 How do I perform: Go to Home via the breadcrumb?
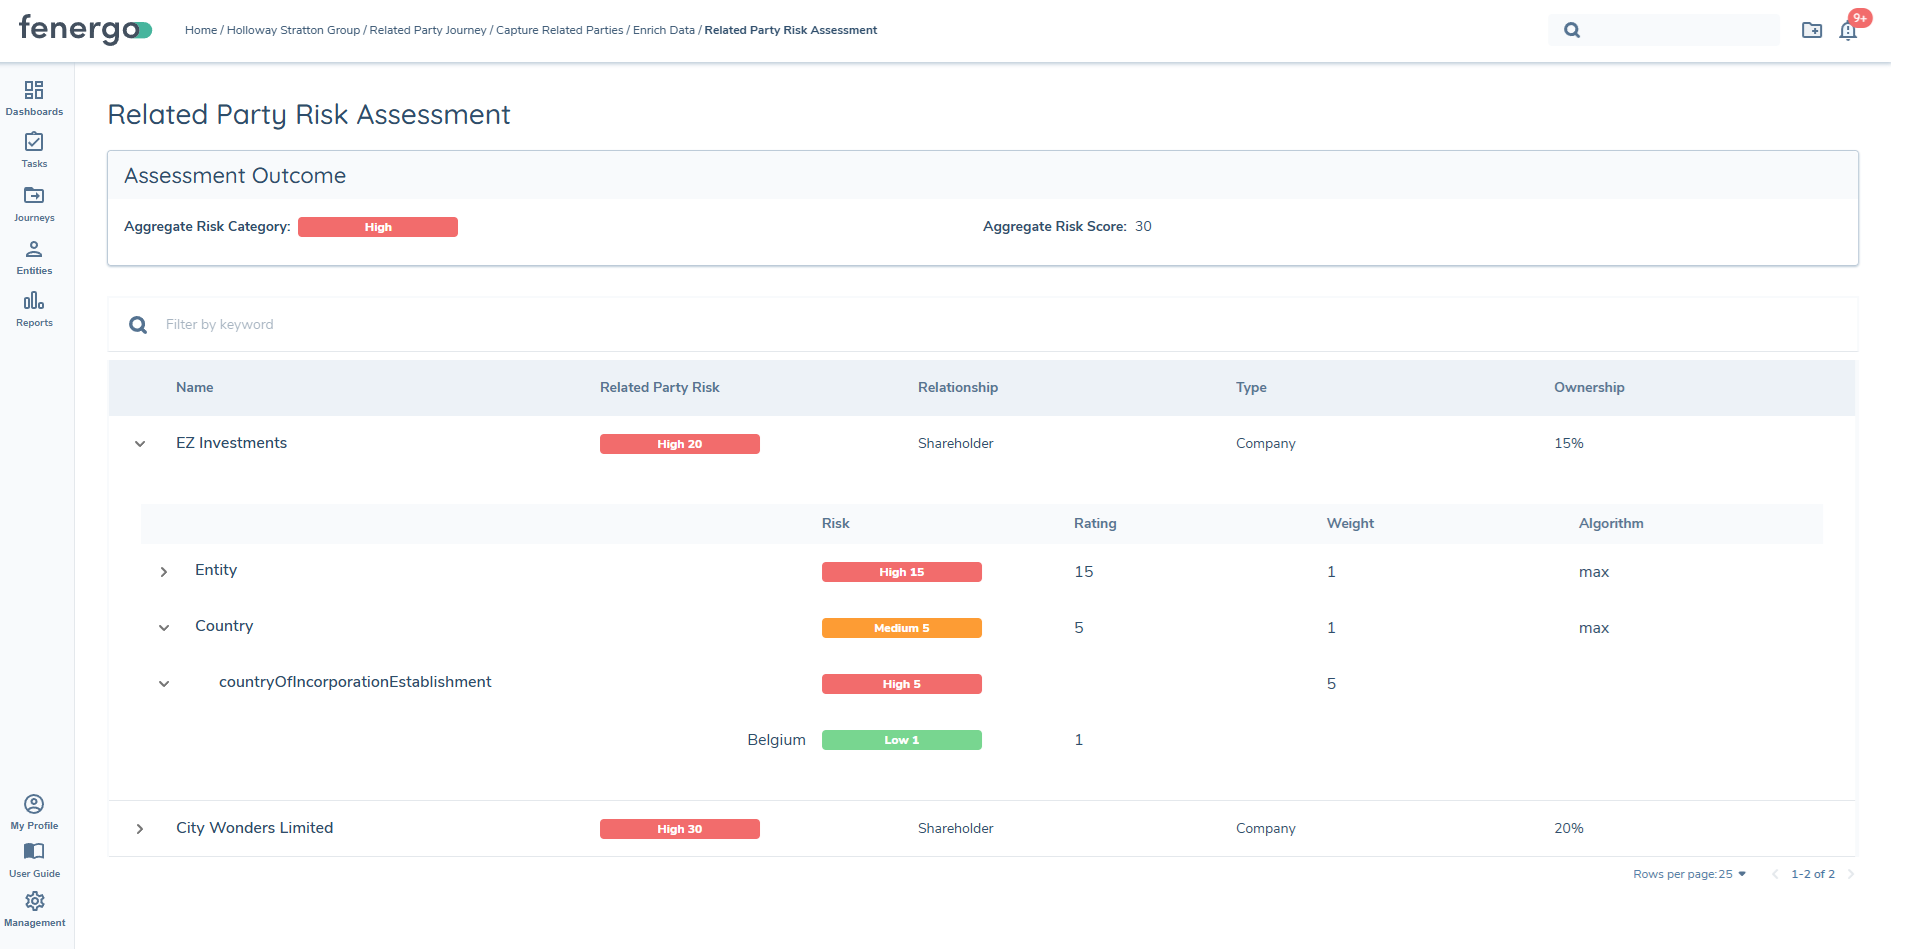click(200, 30)
